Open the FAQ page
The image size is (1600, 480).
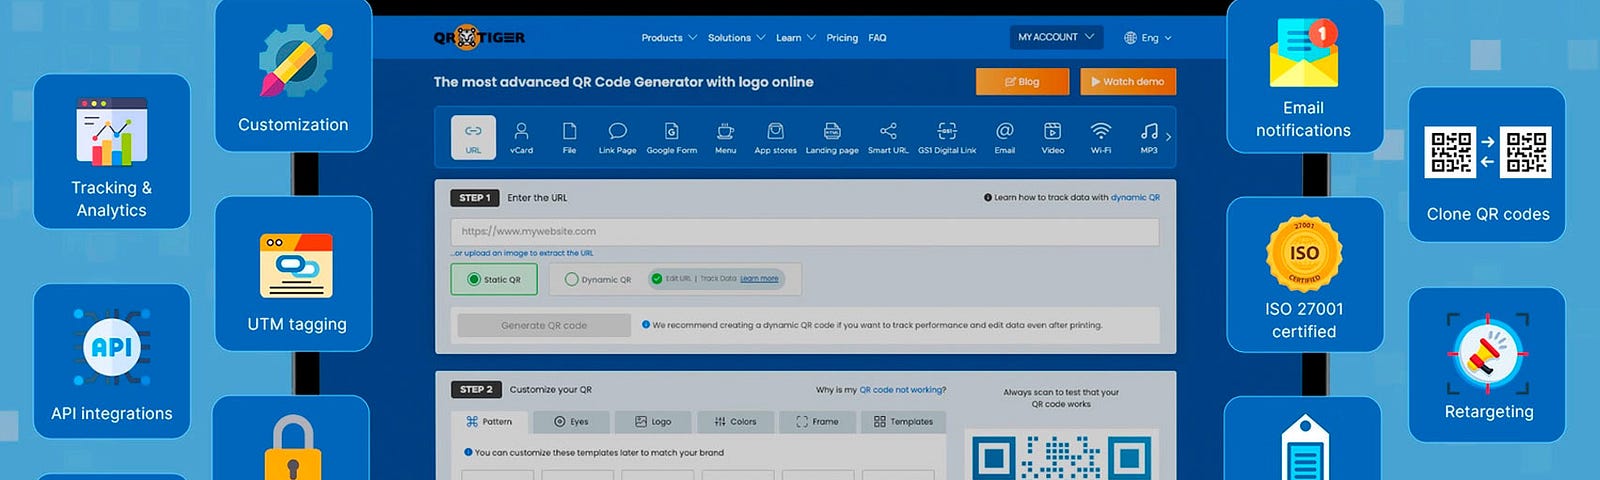tap(877, 38)
